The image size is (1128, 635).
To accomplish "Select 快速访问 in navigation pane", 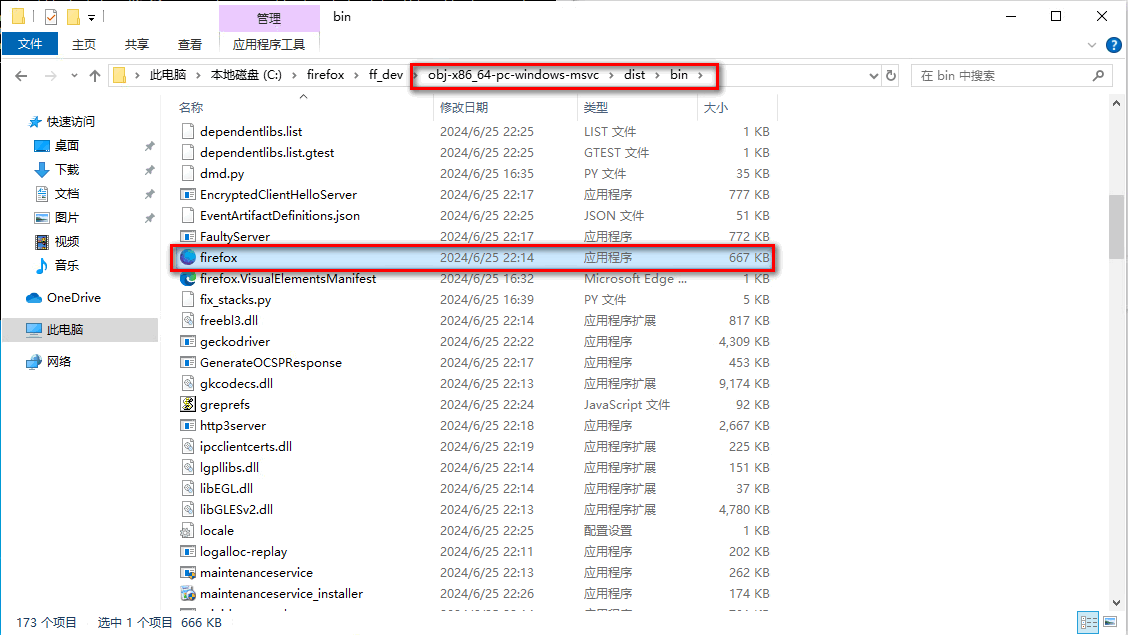I will coord(70,122).
